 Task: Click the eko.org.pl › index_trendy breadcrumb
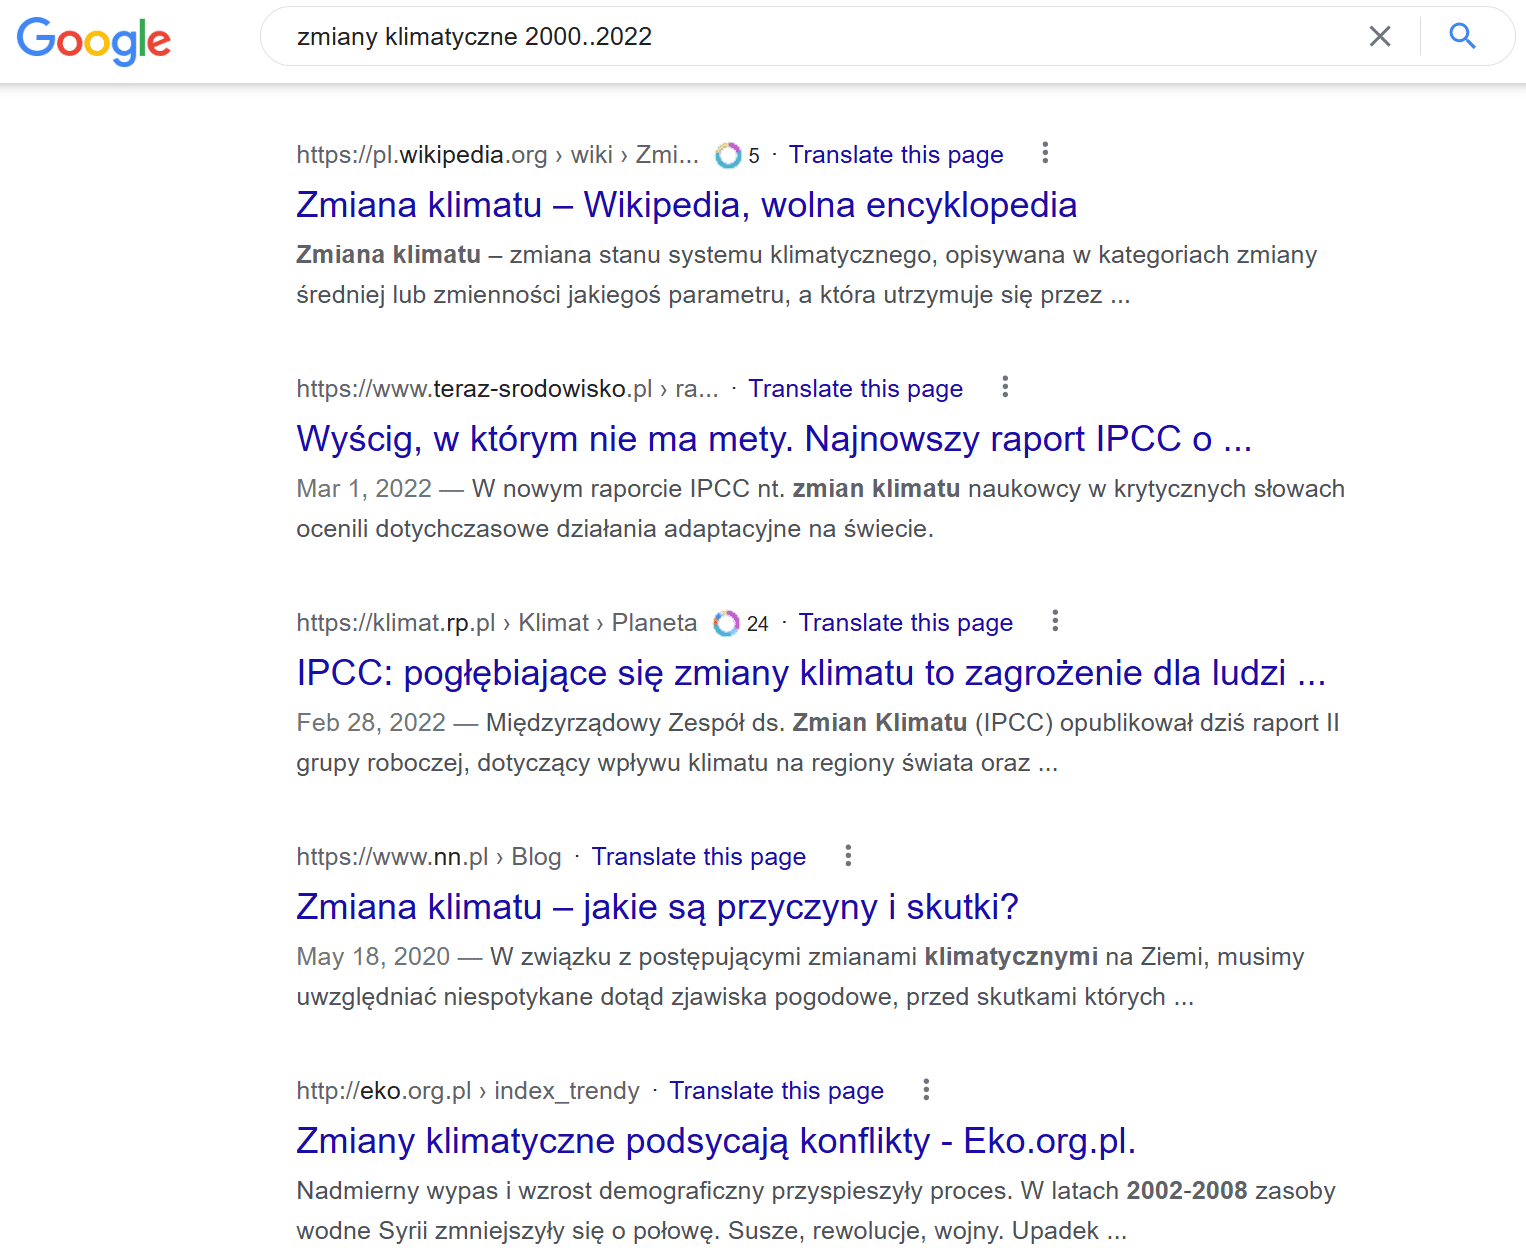(468, 1091)
